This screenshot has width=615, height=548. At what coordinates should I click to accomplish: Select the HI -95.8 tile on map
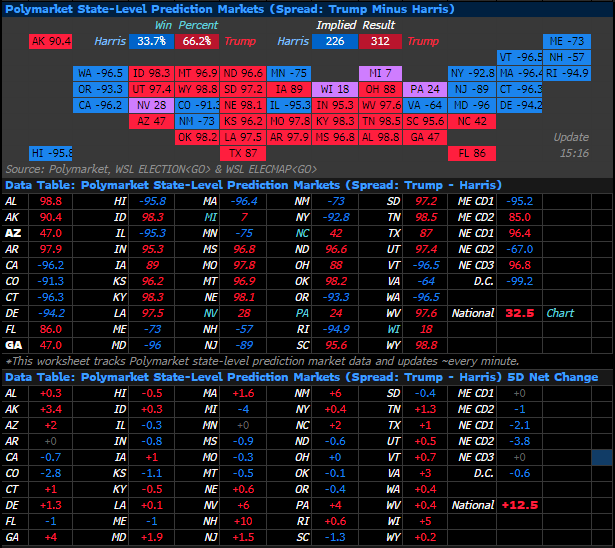[51, 153]
